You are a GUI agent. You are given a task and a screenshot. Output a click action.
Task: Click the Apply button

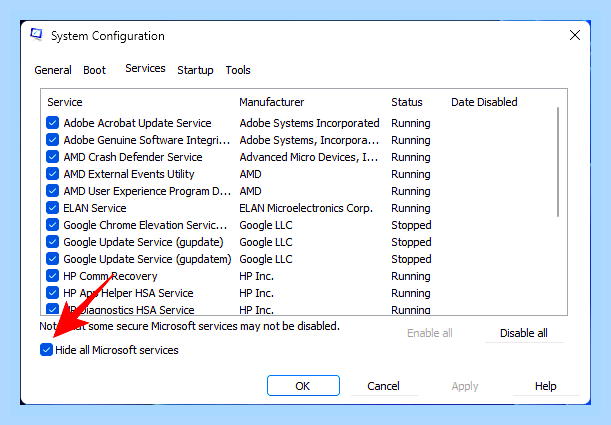pos(465,386)
